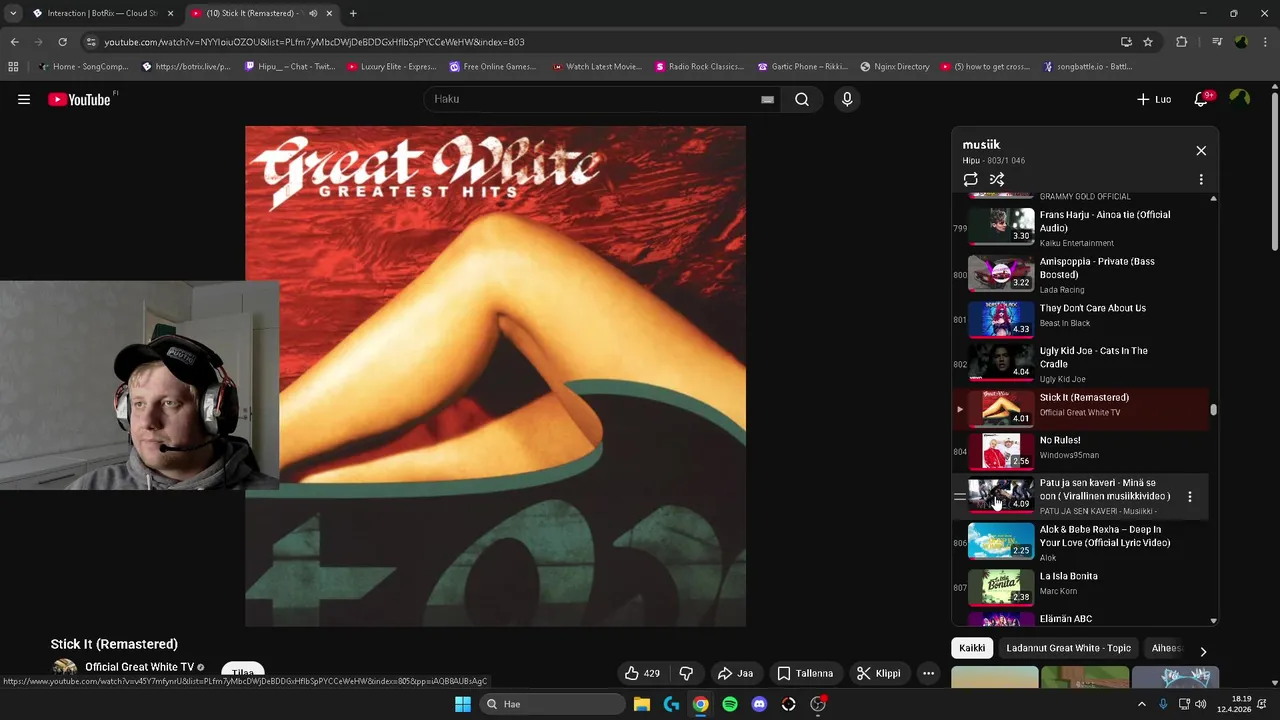Open Nginx Directory bookmark
This screenshot has width=1280, height=720.
[x=895, y=67]
